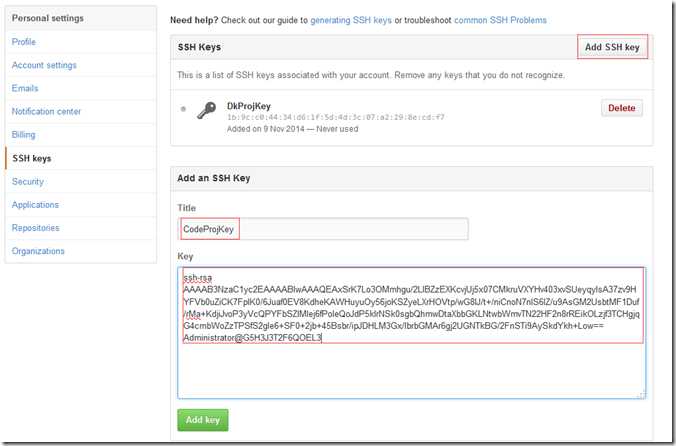Click the gray status dot beside DkProjKey
676x446 pixels.
(183, 109)
